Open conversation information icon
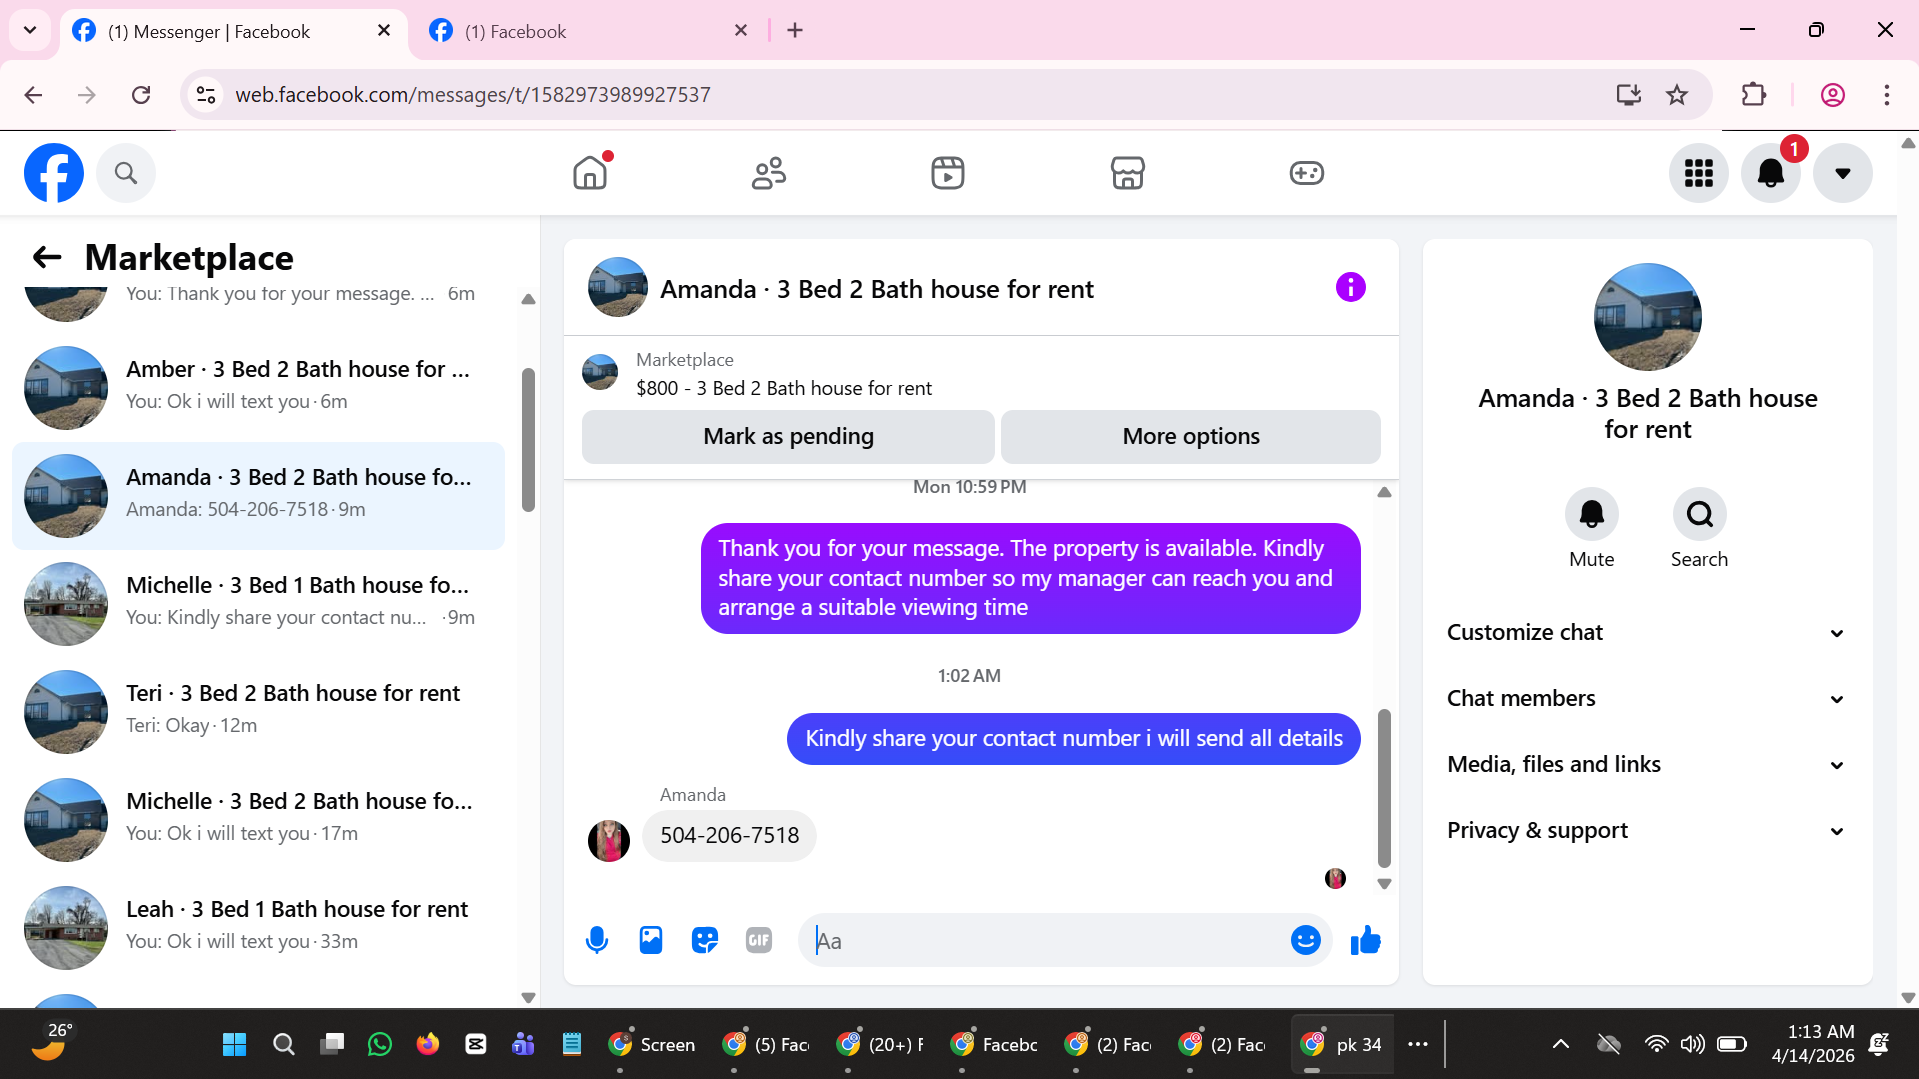The height and width of the screenshot is (1079, 1919). (1350, 288)
